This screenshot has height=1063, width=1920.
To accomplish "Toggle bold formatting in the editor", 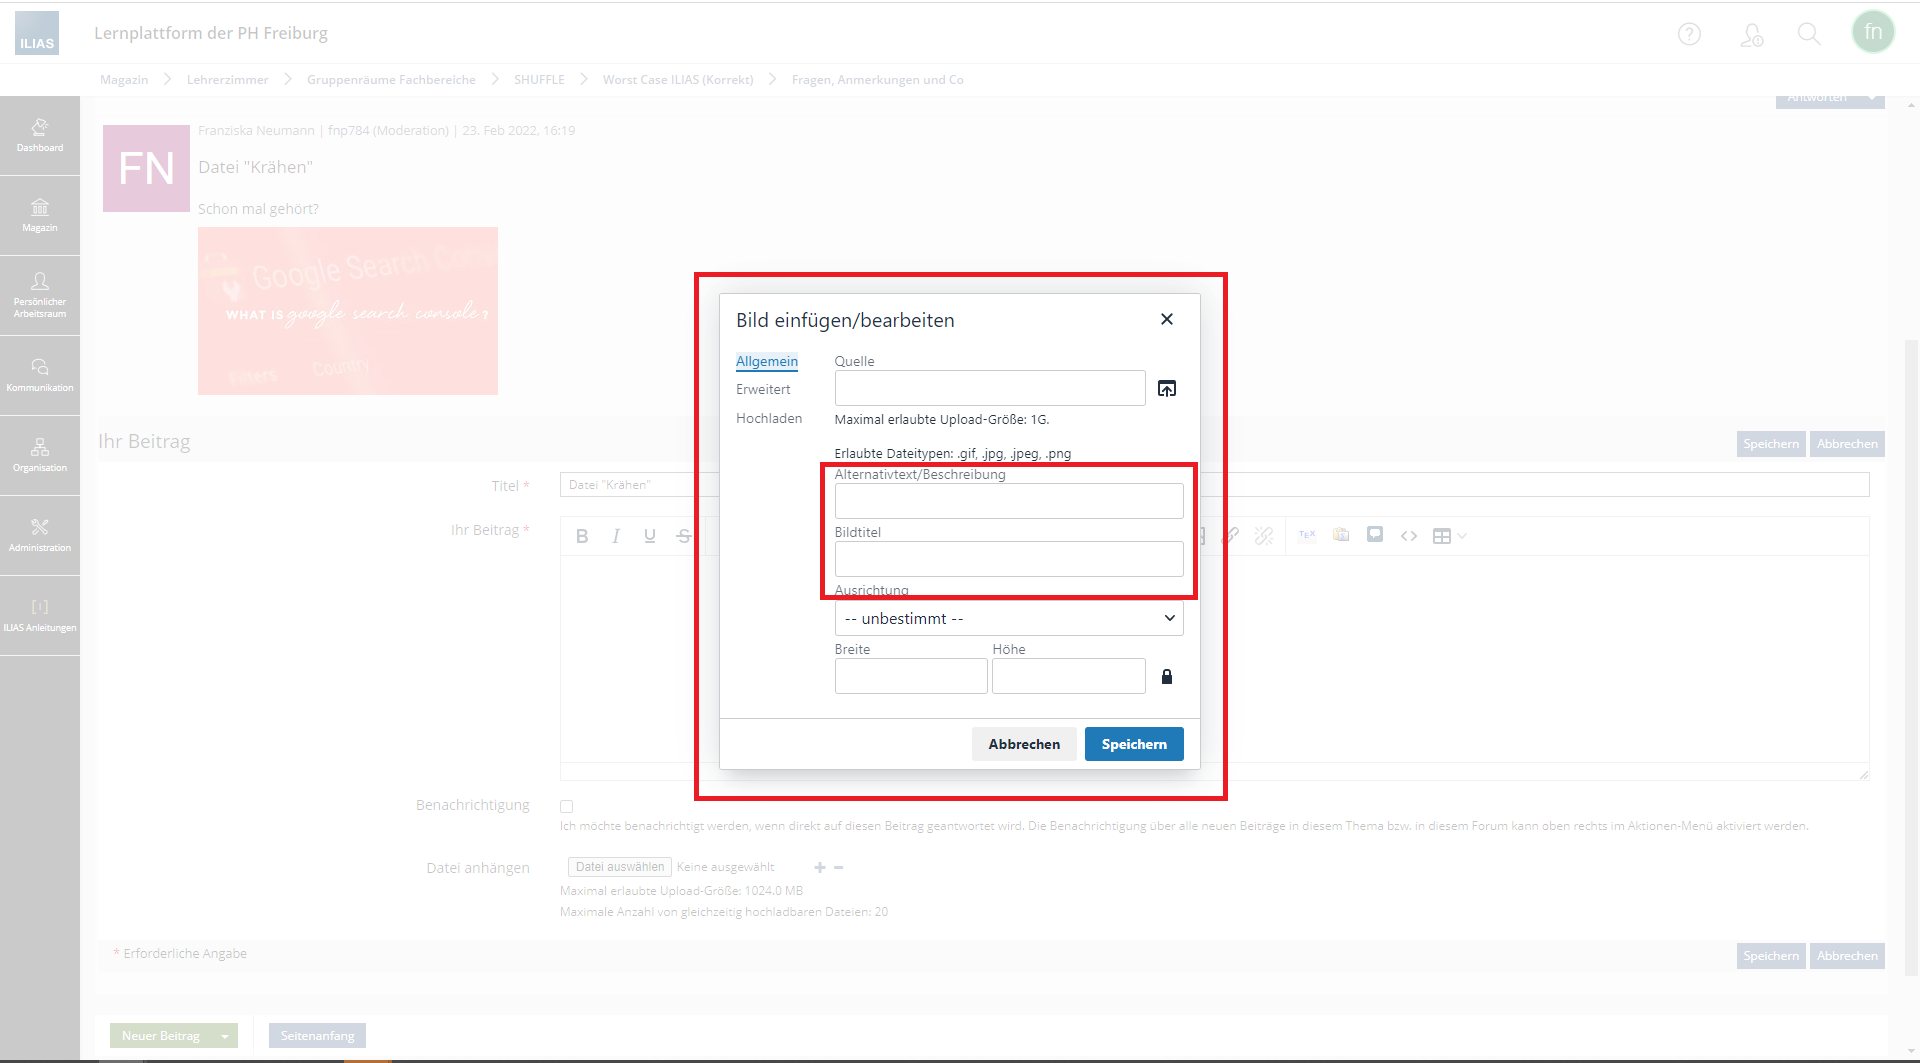I will (x=582, y=535).
